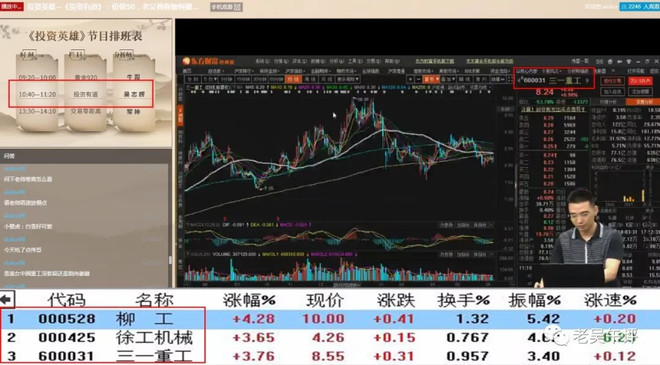Select the 日线 daily K-line period
This screenshot has width=660, height=365.
coord(293,79)
